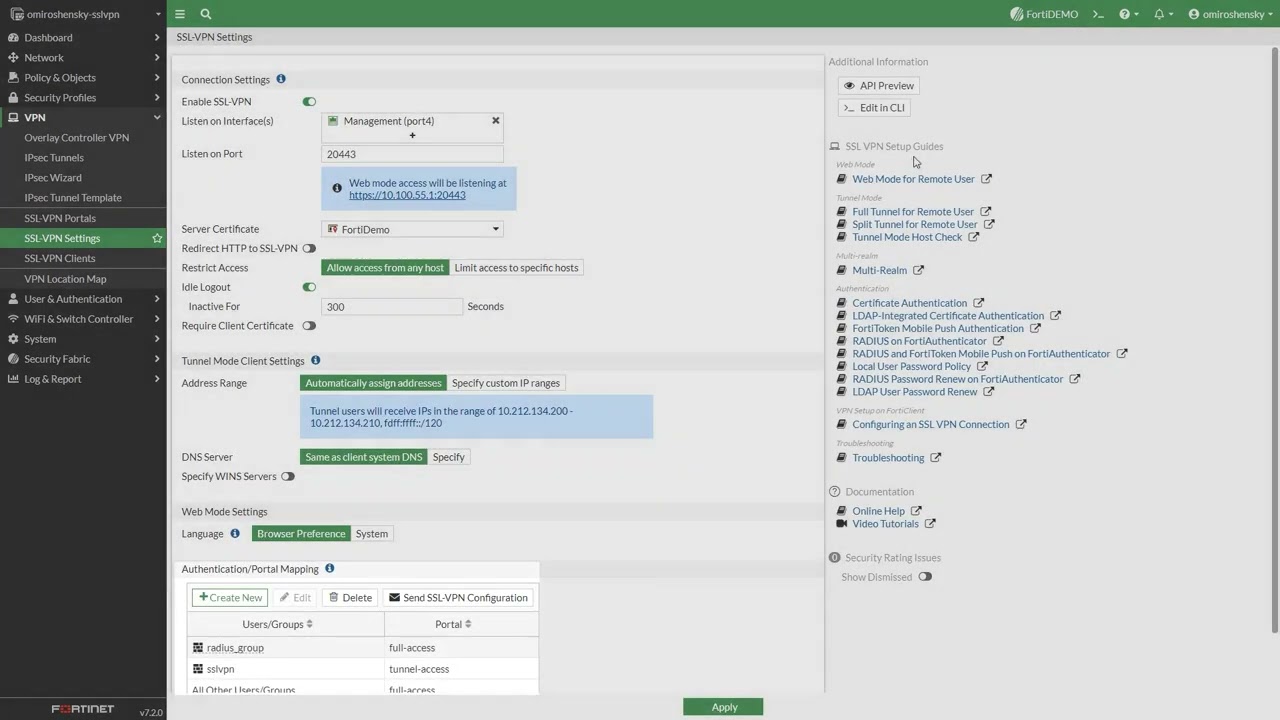Click the sslvpn group row icon
The image size is (1280, 720).
(198, 669)
